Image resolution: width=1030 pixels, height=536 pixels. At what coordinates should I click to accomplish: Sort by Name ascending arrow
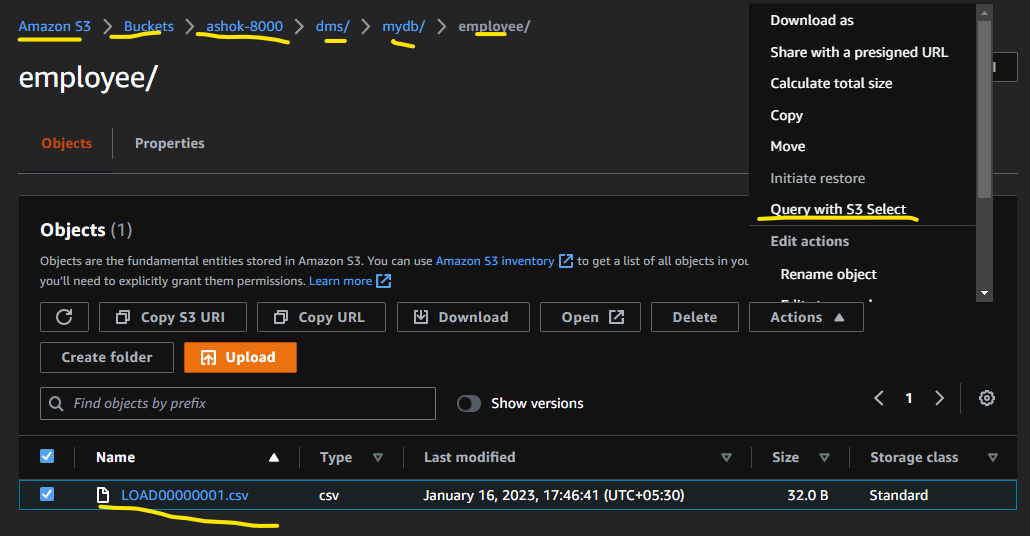click(274, 458)
